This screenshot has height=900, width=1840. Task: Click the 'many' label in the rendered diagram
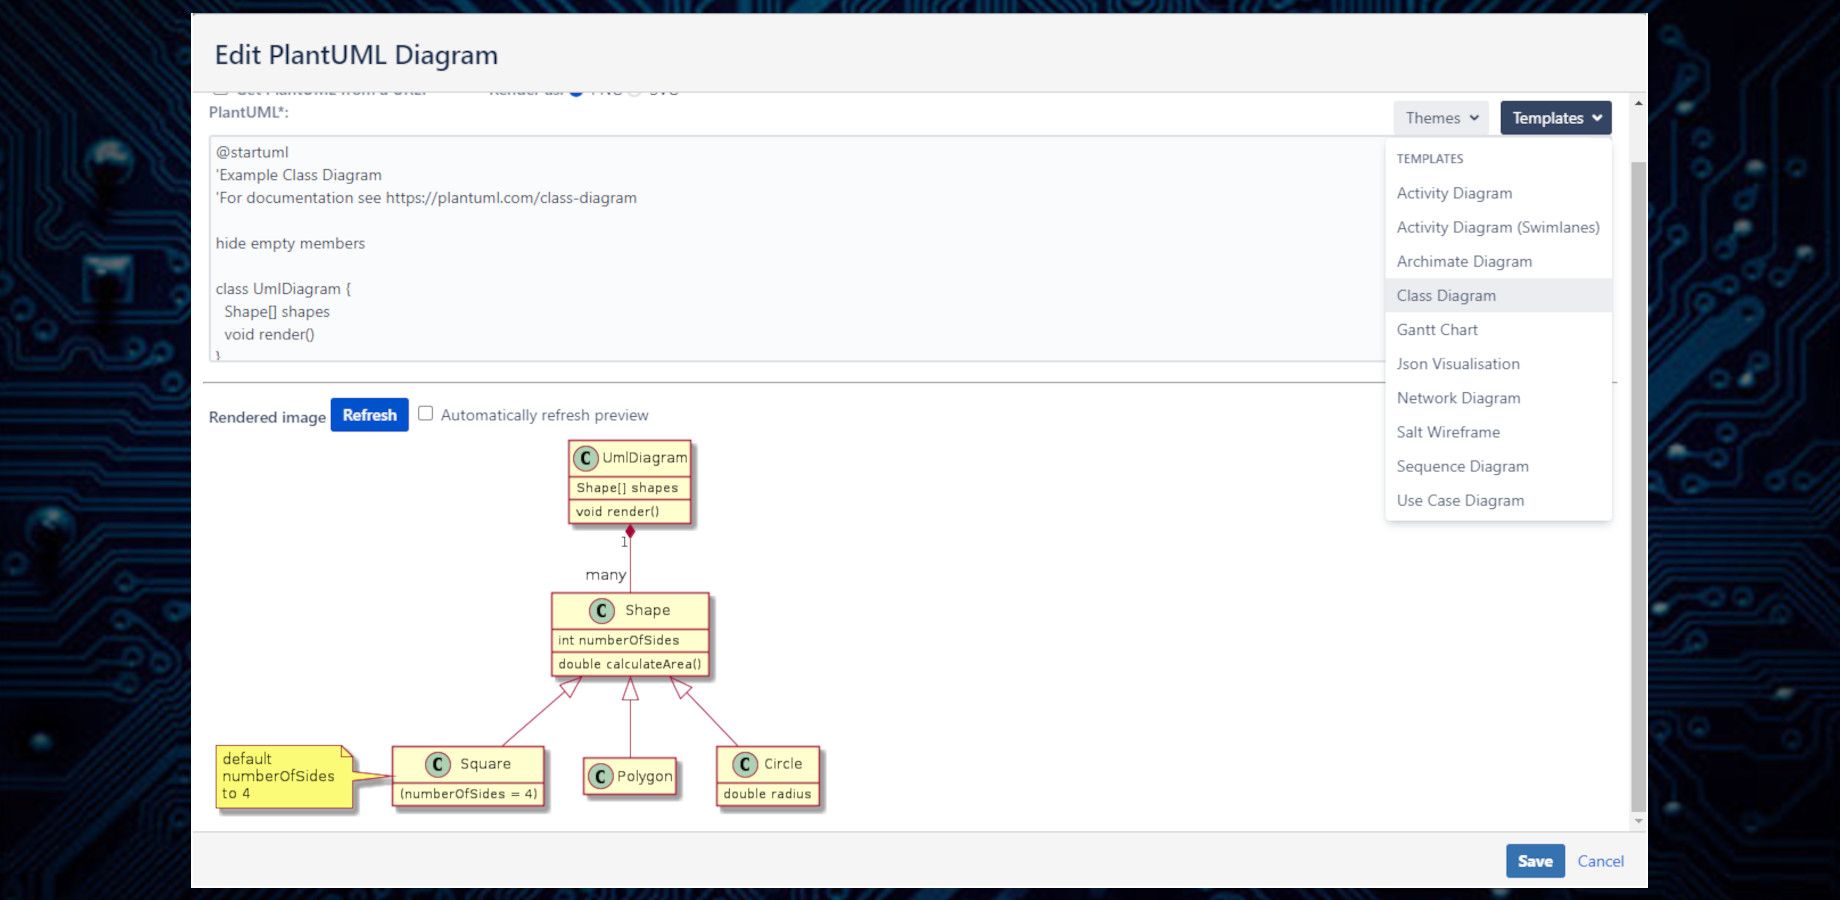[x=605, y=575]
